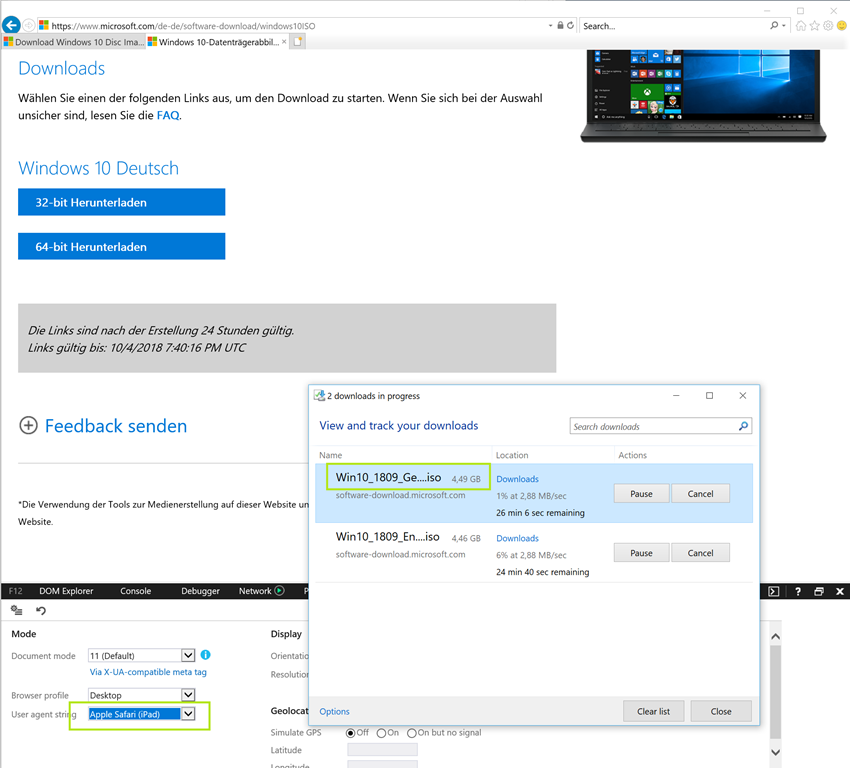
Task: Open the Document mode dropdown
Action: coord(188,656)
